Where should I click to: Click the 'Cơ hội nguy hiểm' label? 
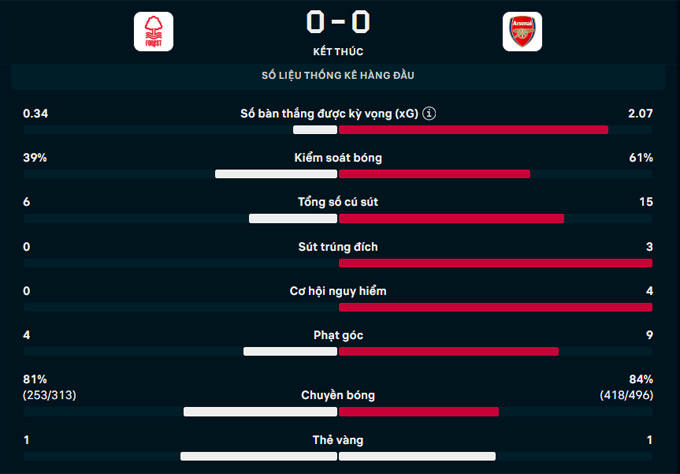338,291
